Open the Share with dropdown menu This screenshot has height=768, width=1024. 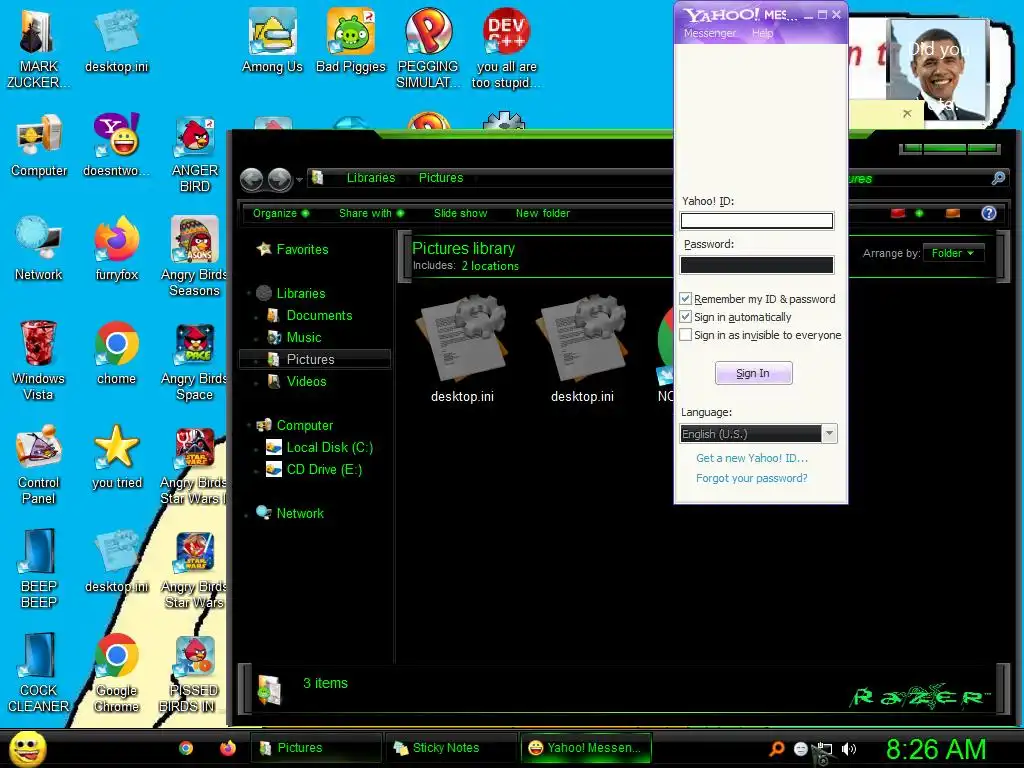coord(372,214)
